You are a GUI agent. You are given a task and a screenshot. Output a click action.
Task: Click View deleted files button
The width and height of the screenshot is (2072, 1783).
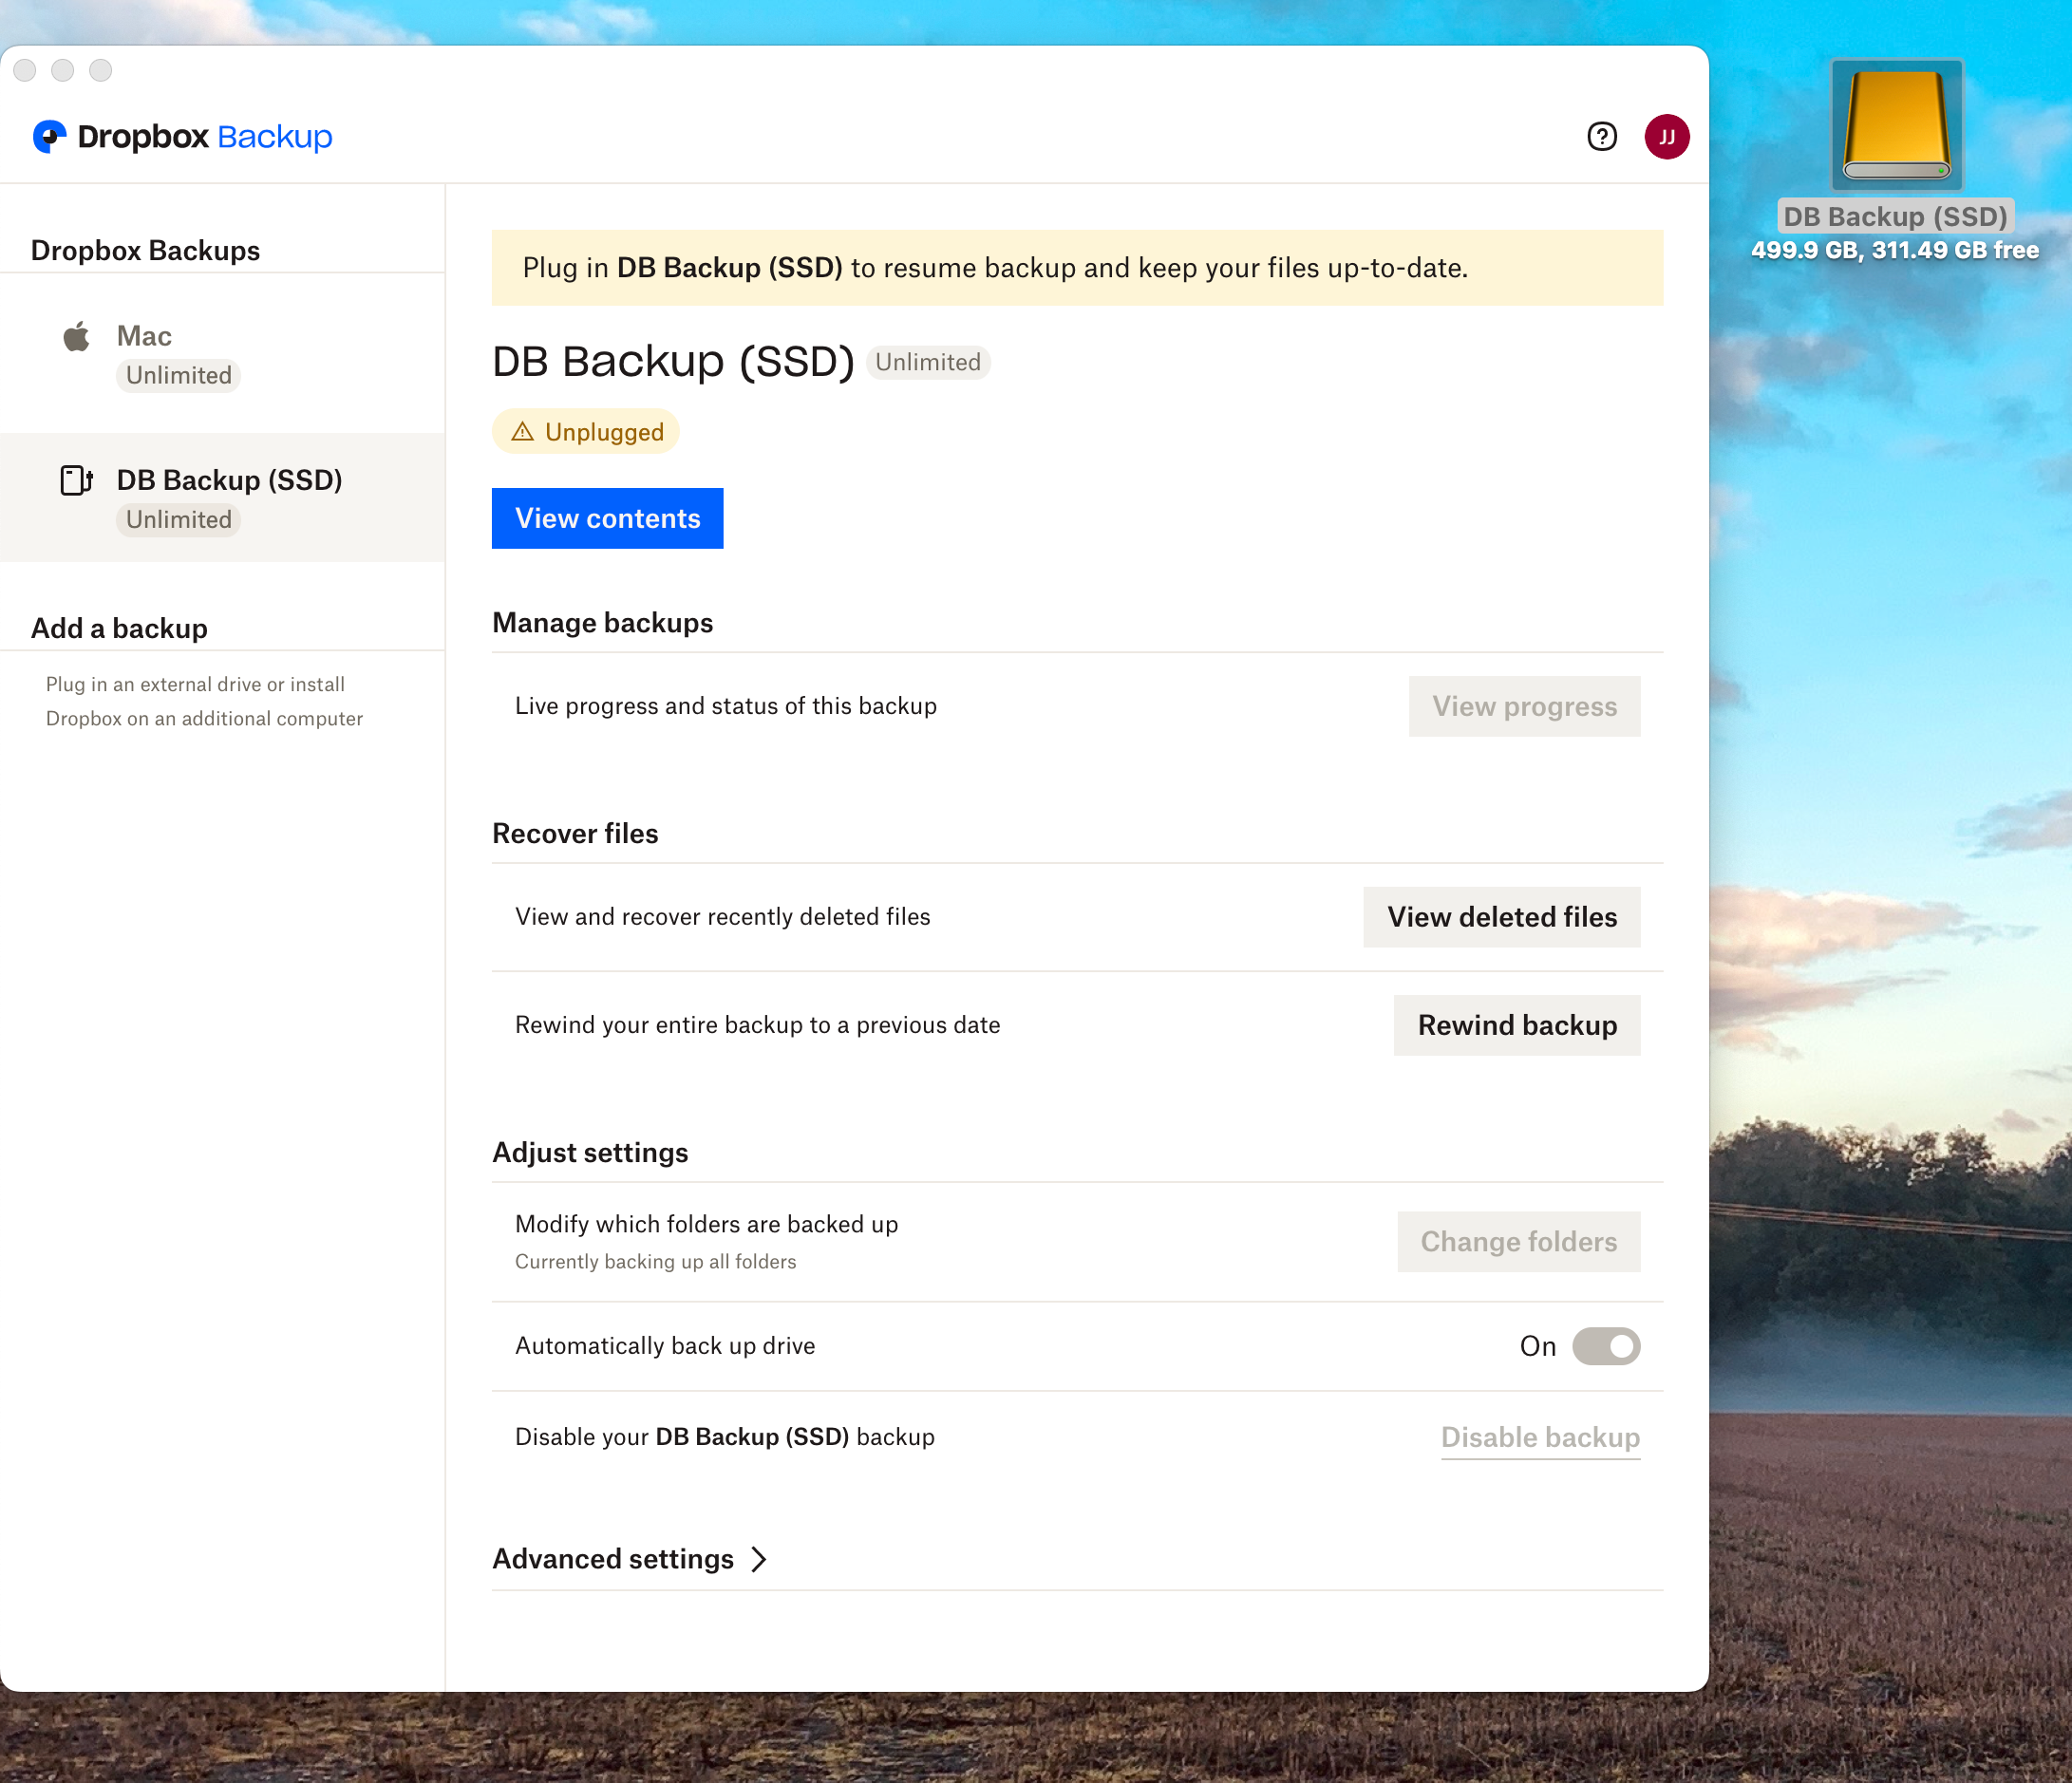pyautogui.click(x=1501, y=917)
